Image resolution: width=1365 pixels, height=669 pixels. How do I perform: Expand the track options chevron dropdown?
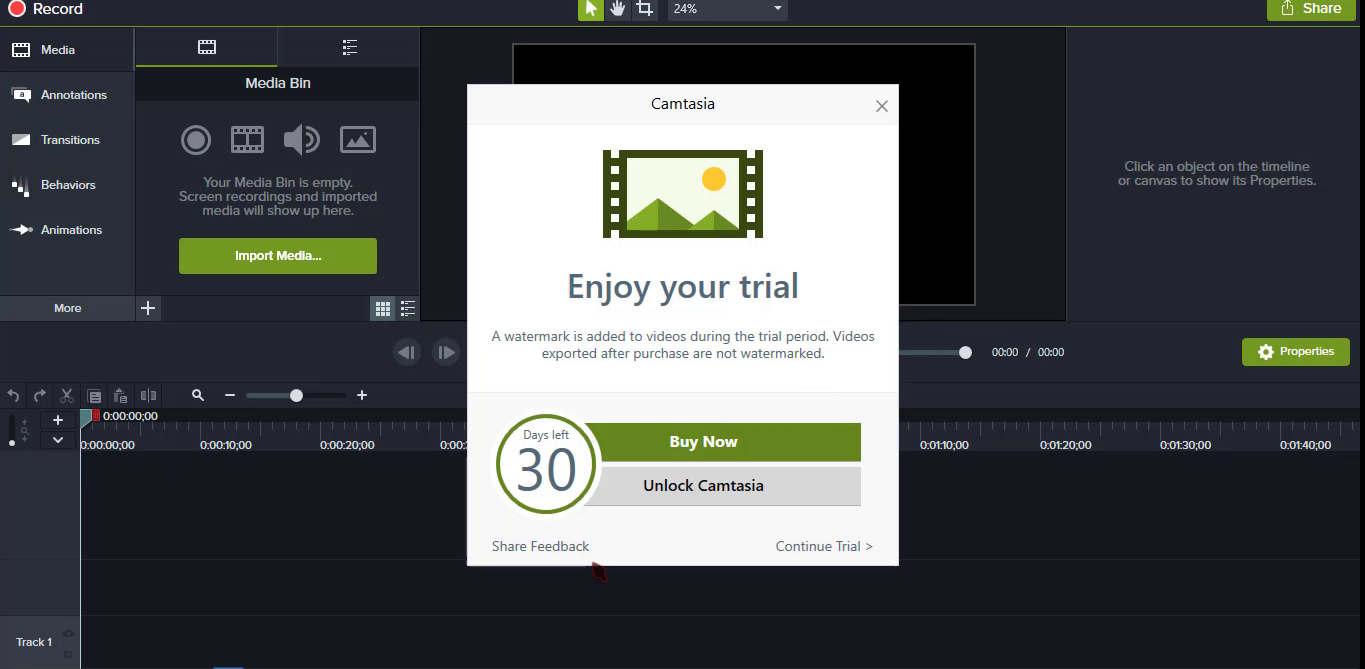pos(58,439)
